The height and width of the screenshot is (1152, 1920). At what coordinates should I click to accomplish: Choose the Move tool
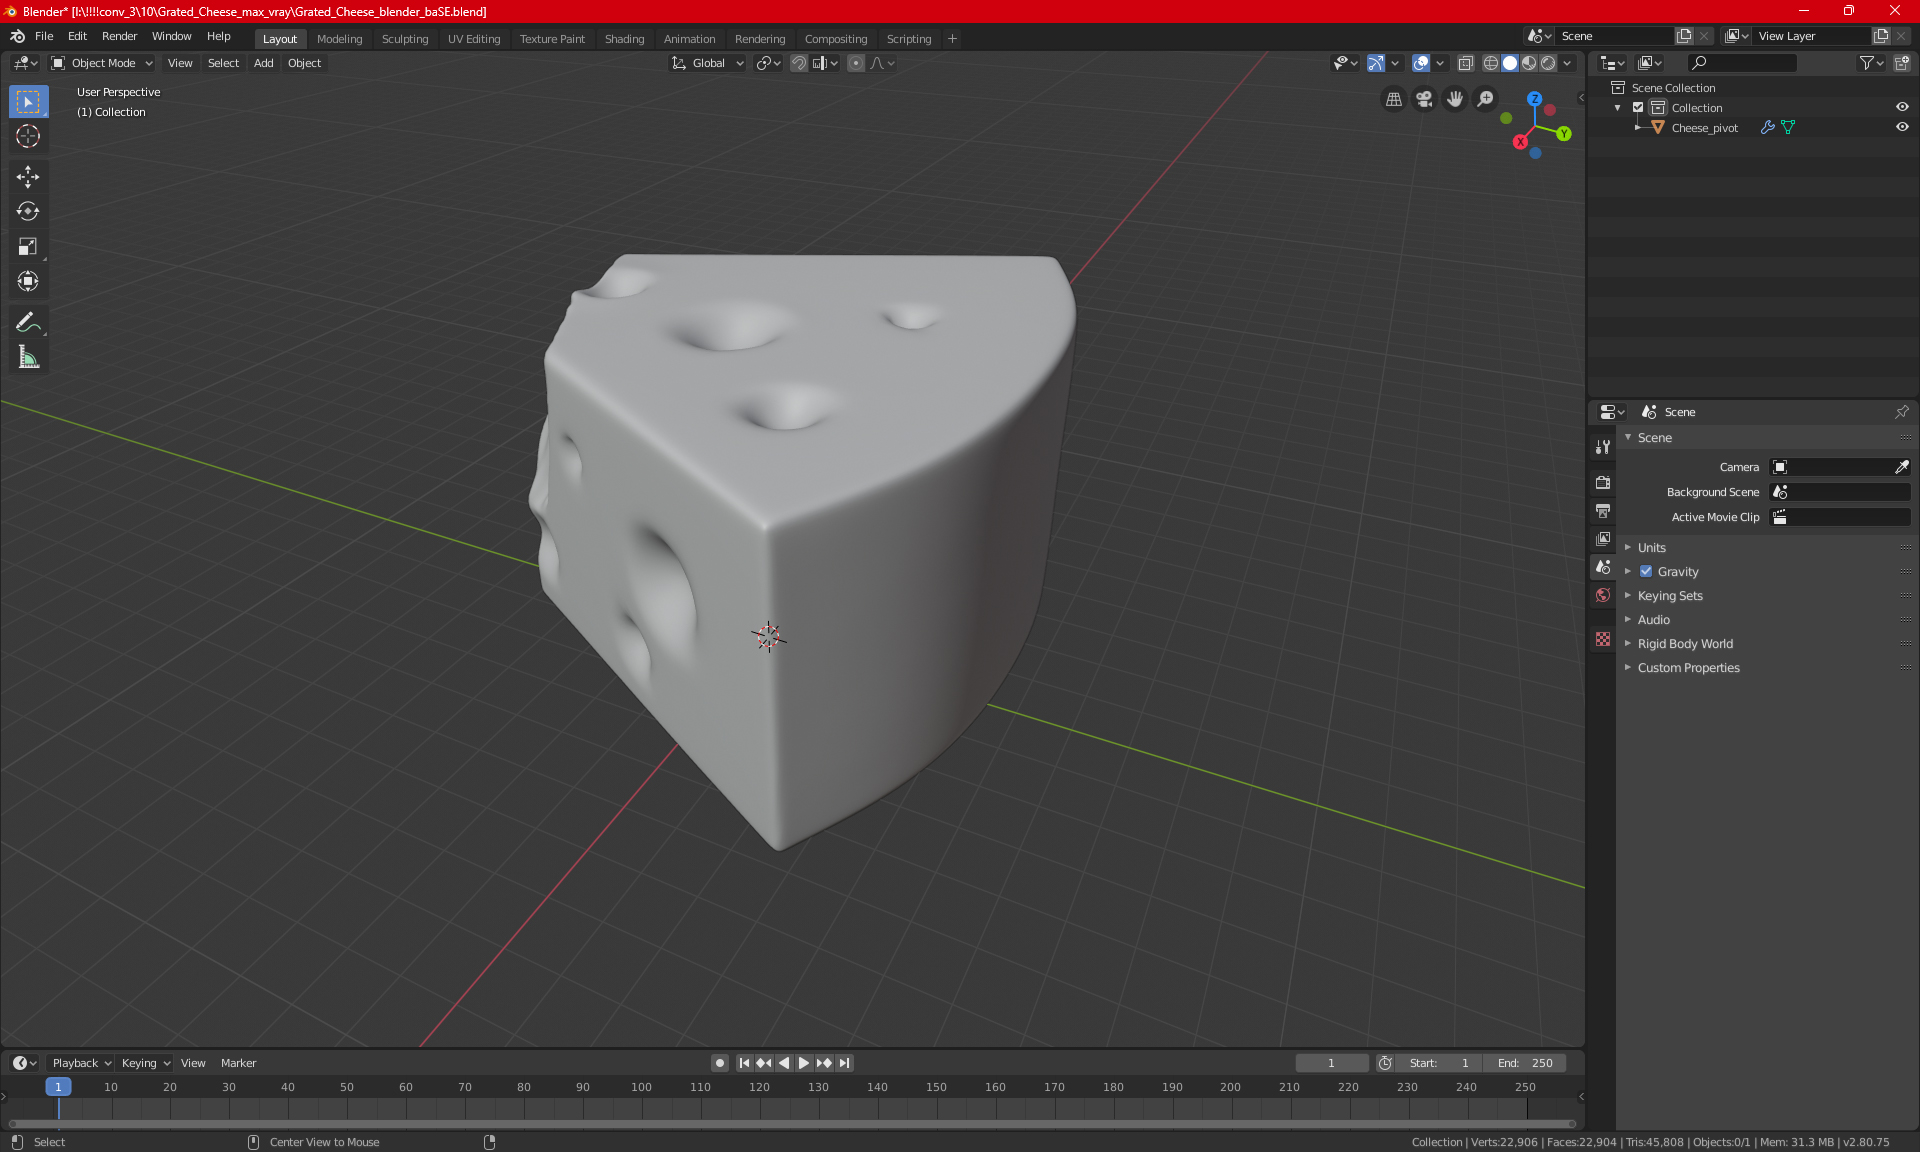tap(28, 177)
